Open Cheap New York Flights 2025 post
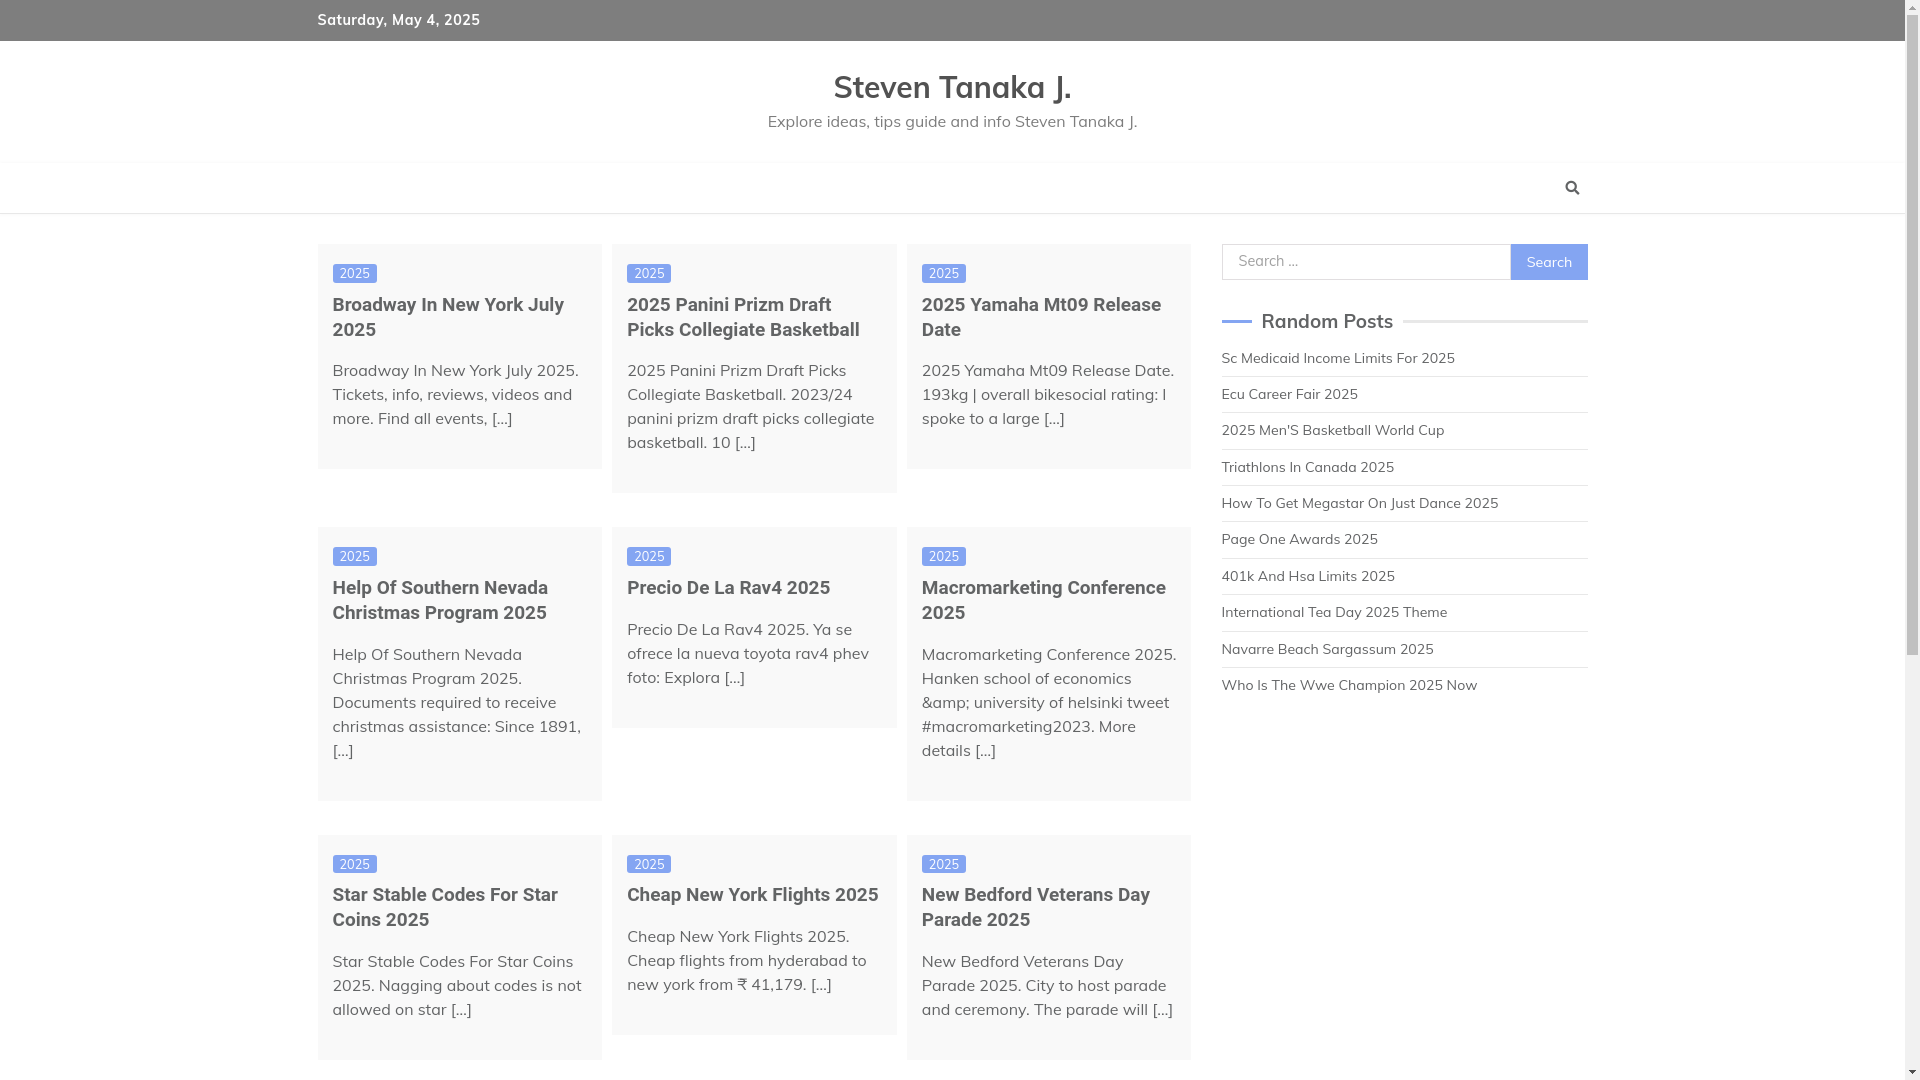Screen dimensions: 1920x1080 (x=752, y=895)
